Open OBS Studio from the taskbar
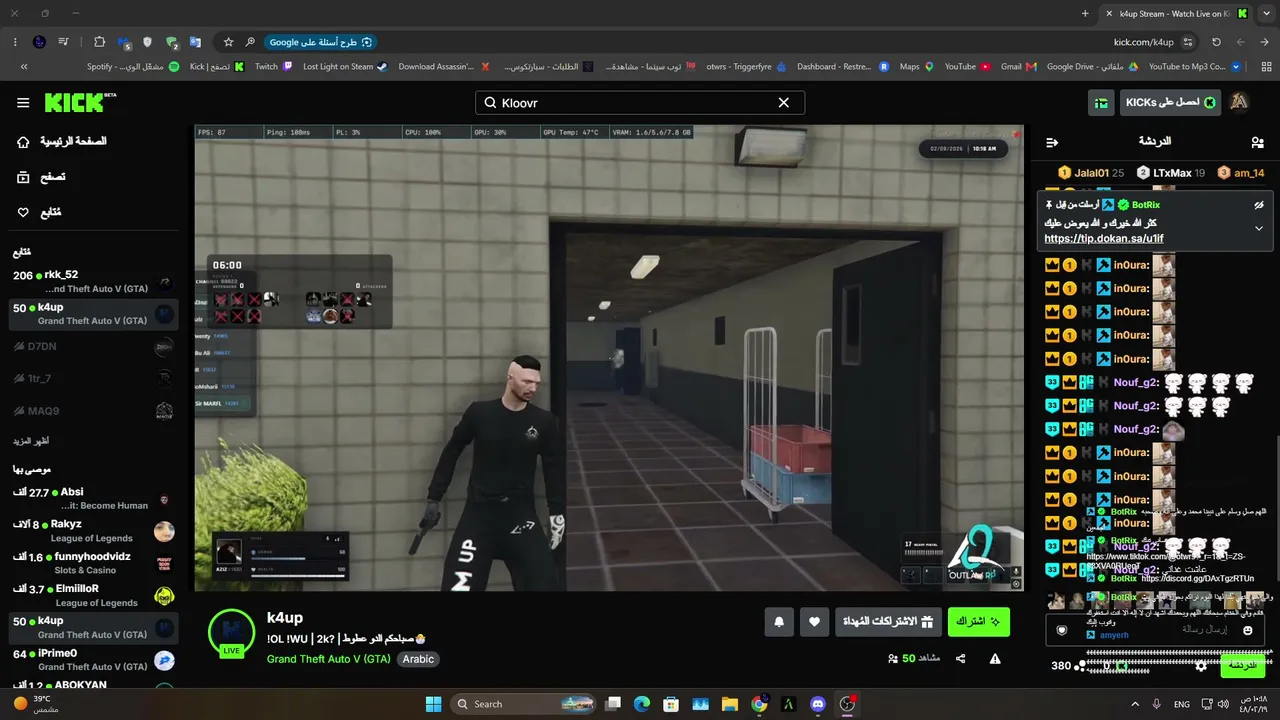The width and height of the screenshot is (1280, 720). coord(848,704)
